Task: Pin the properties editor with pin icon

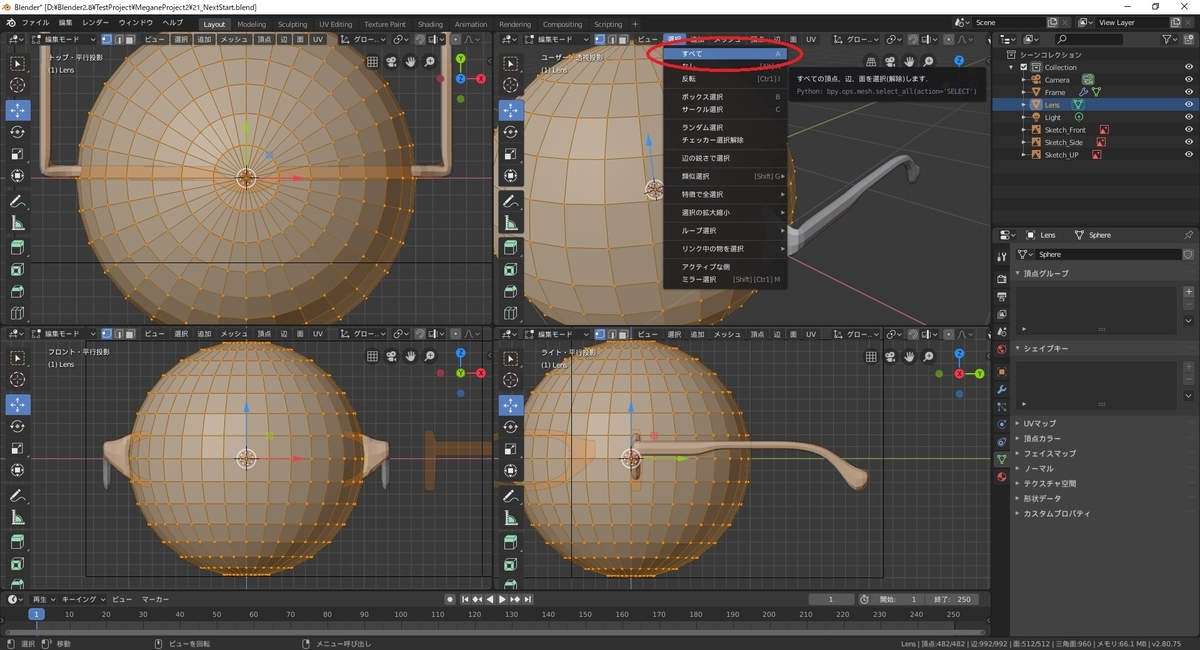Action: pyautogui.click(x=1188, y=235)
